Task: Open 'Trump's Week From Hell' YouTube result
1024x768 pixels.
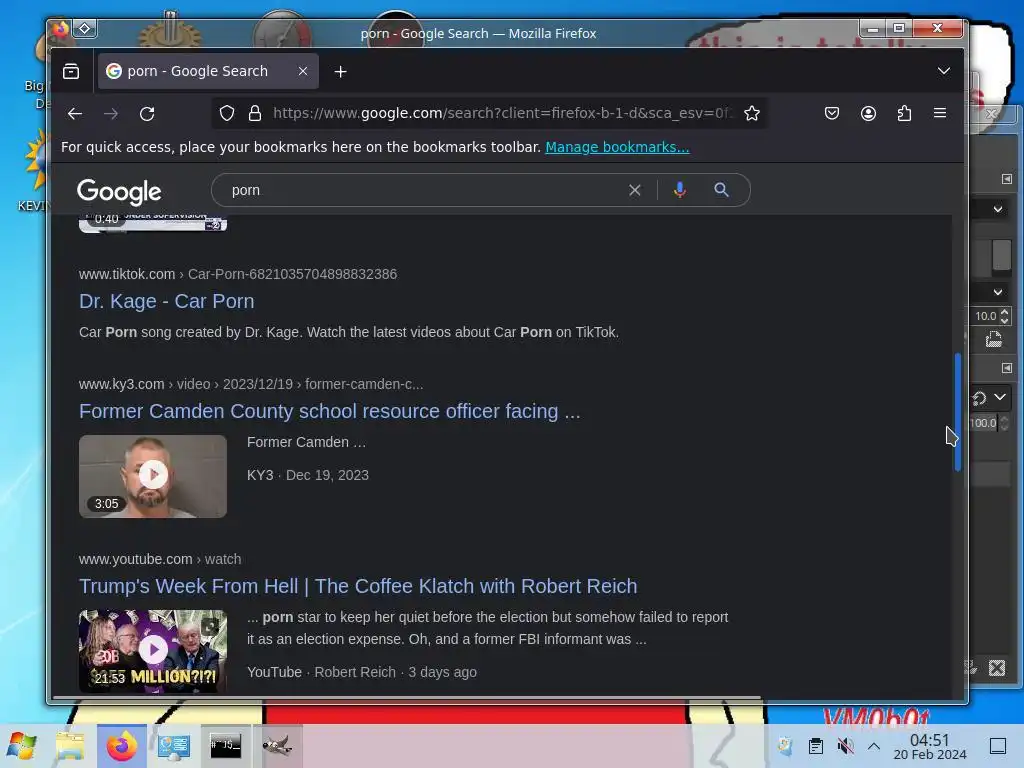Action: [358, 586]
